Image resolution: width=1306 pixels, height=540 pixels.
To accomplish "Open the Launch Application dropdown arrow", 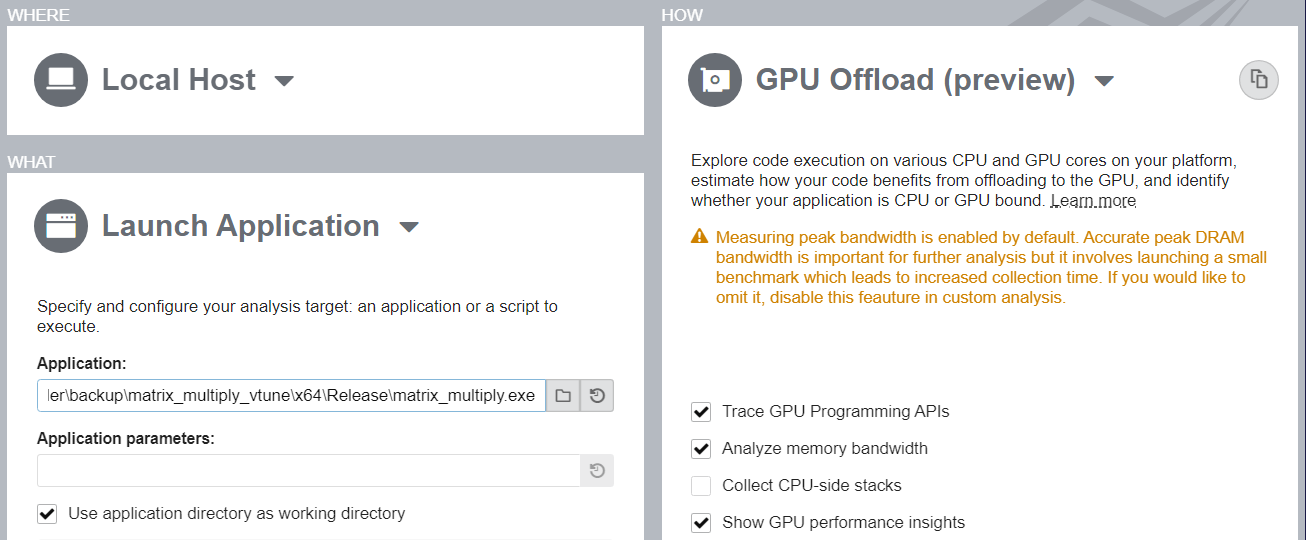I will (408, 227).
